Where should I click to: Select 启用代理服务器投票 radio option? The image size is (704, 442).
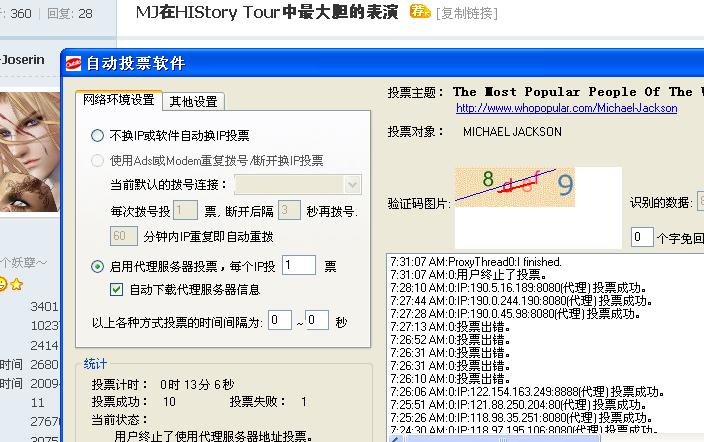(x=97, y=266)
